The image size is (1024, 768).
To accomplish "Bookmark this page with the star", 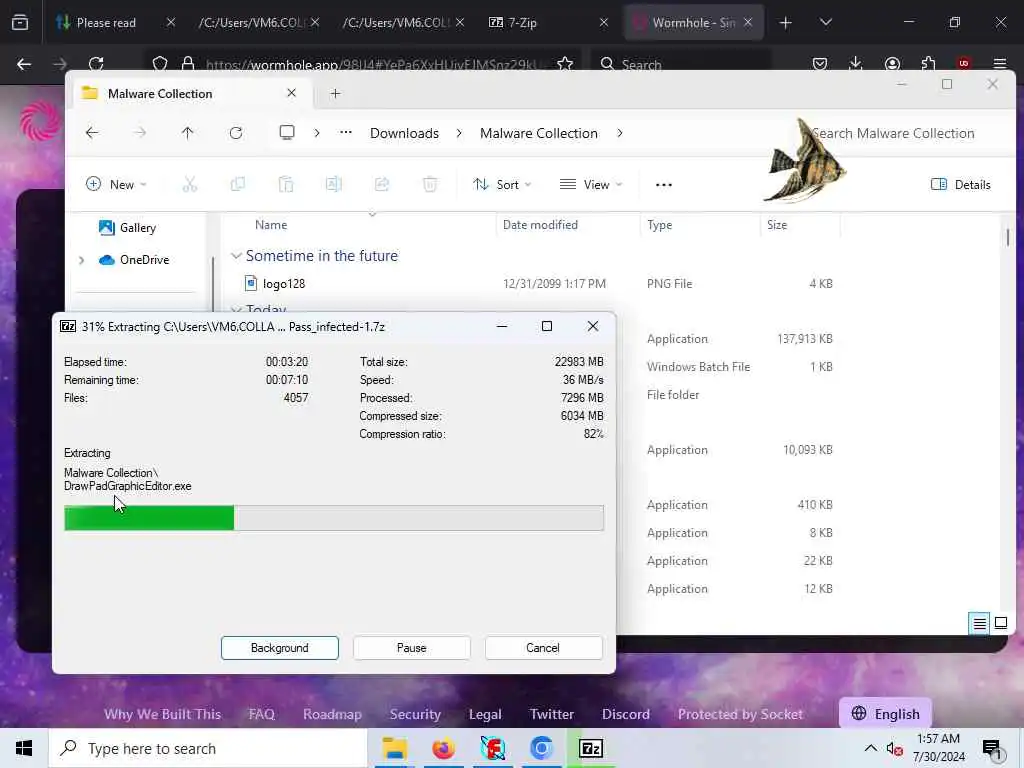I will click(565, 64).
